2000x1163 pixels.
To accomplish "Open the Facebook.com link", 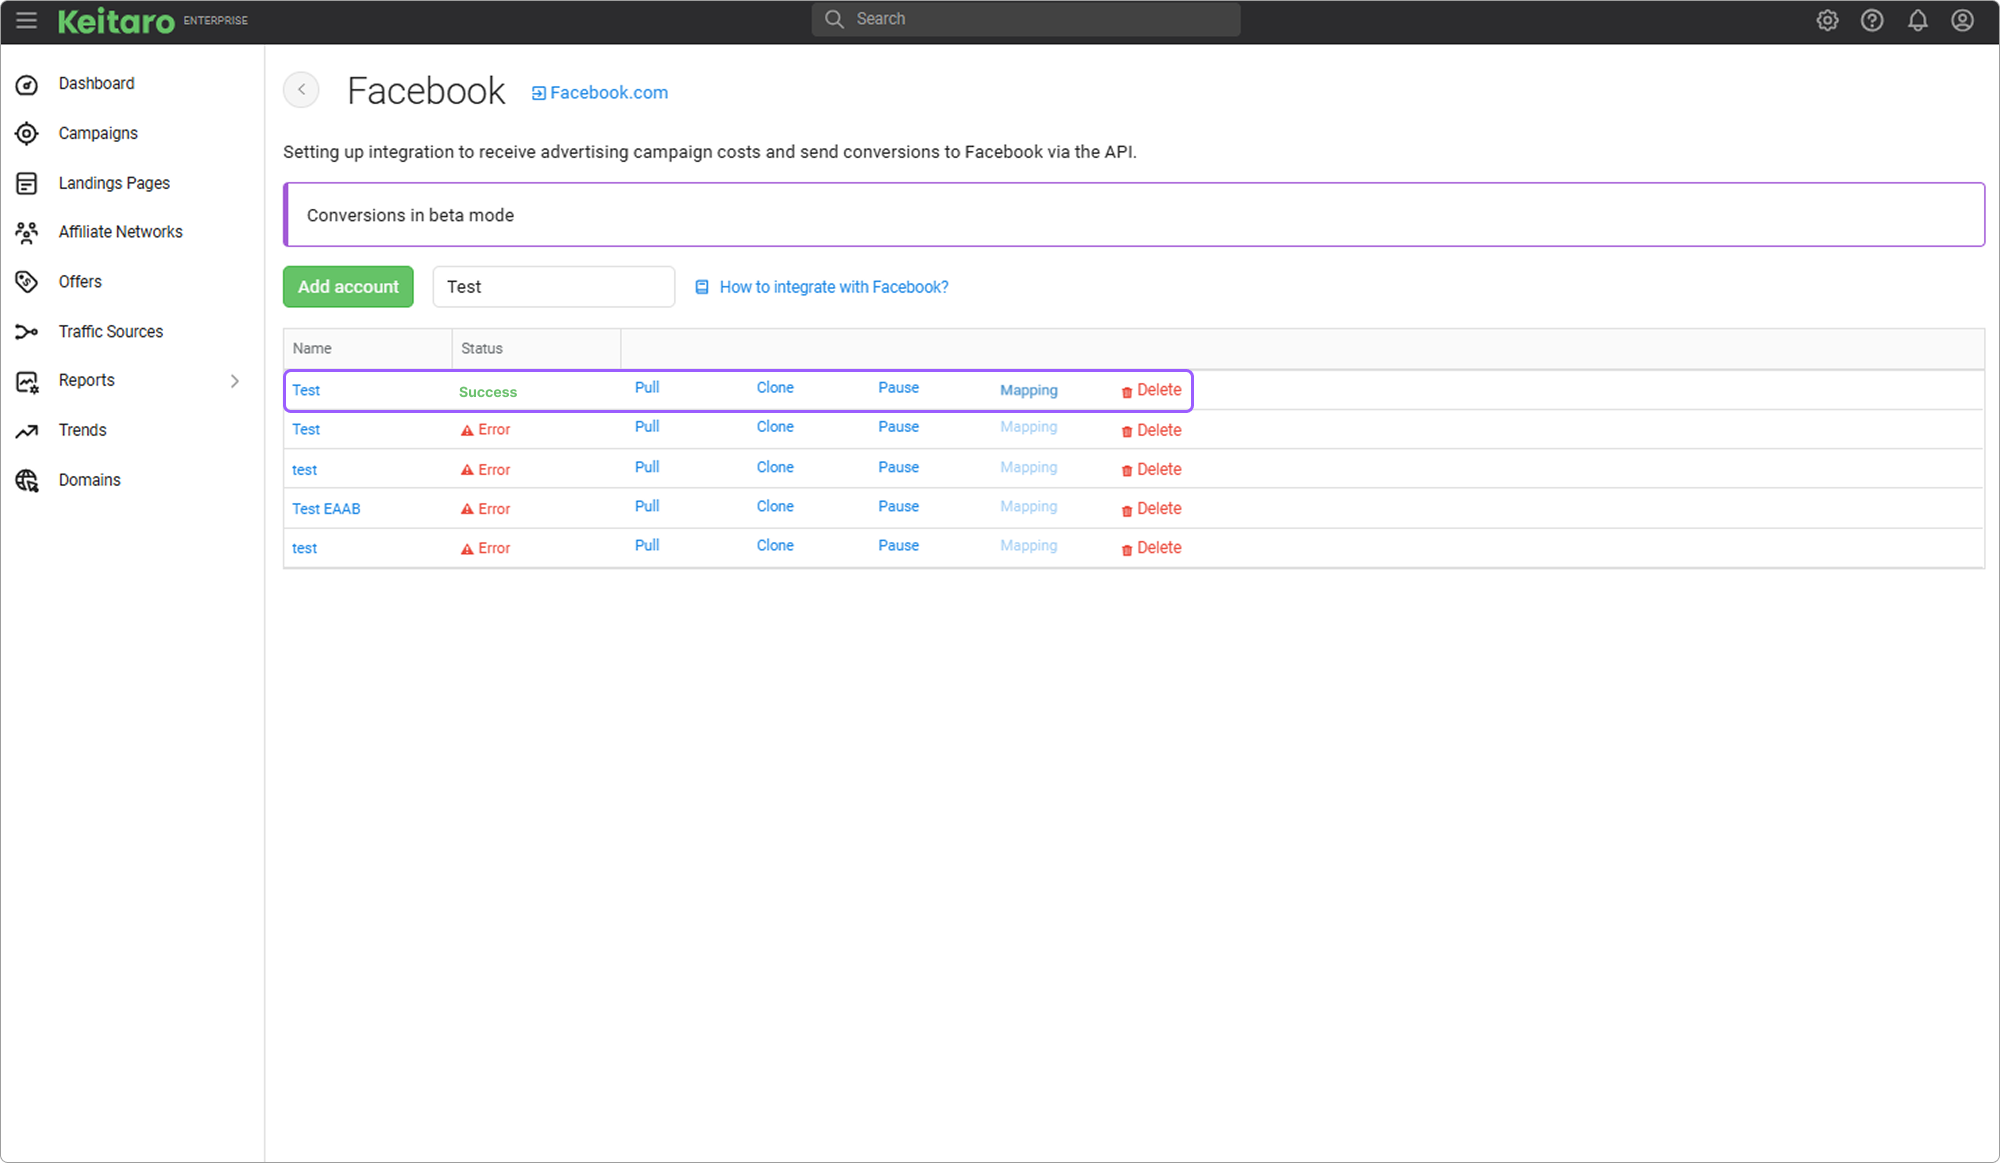I will pyautogui.click(x=608, y=92).
